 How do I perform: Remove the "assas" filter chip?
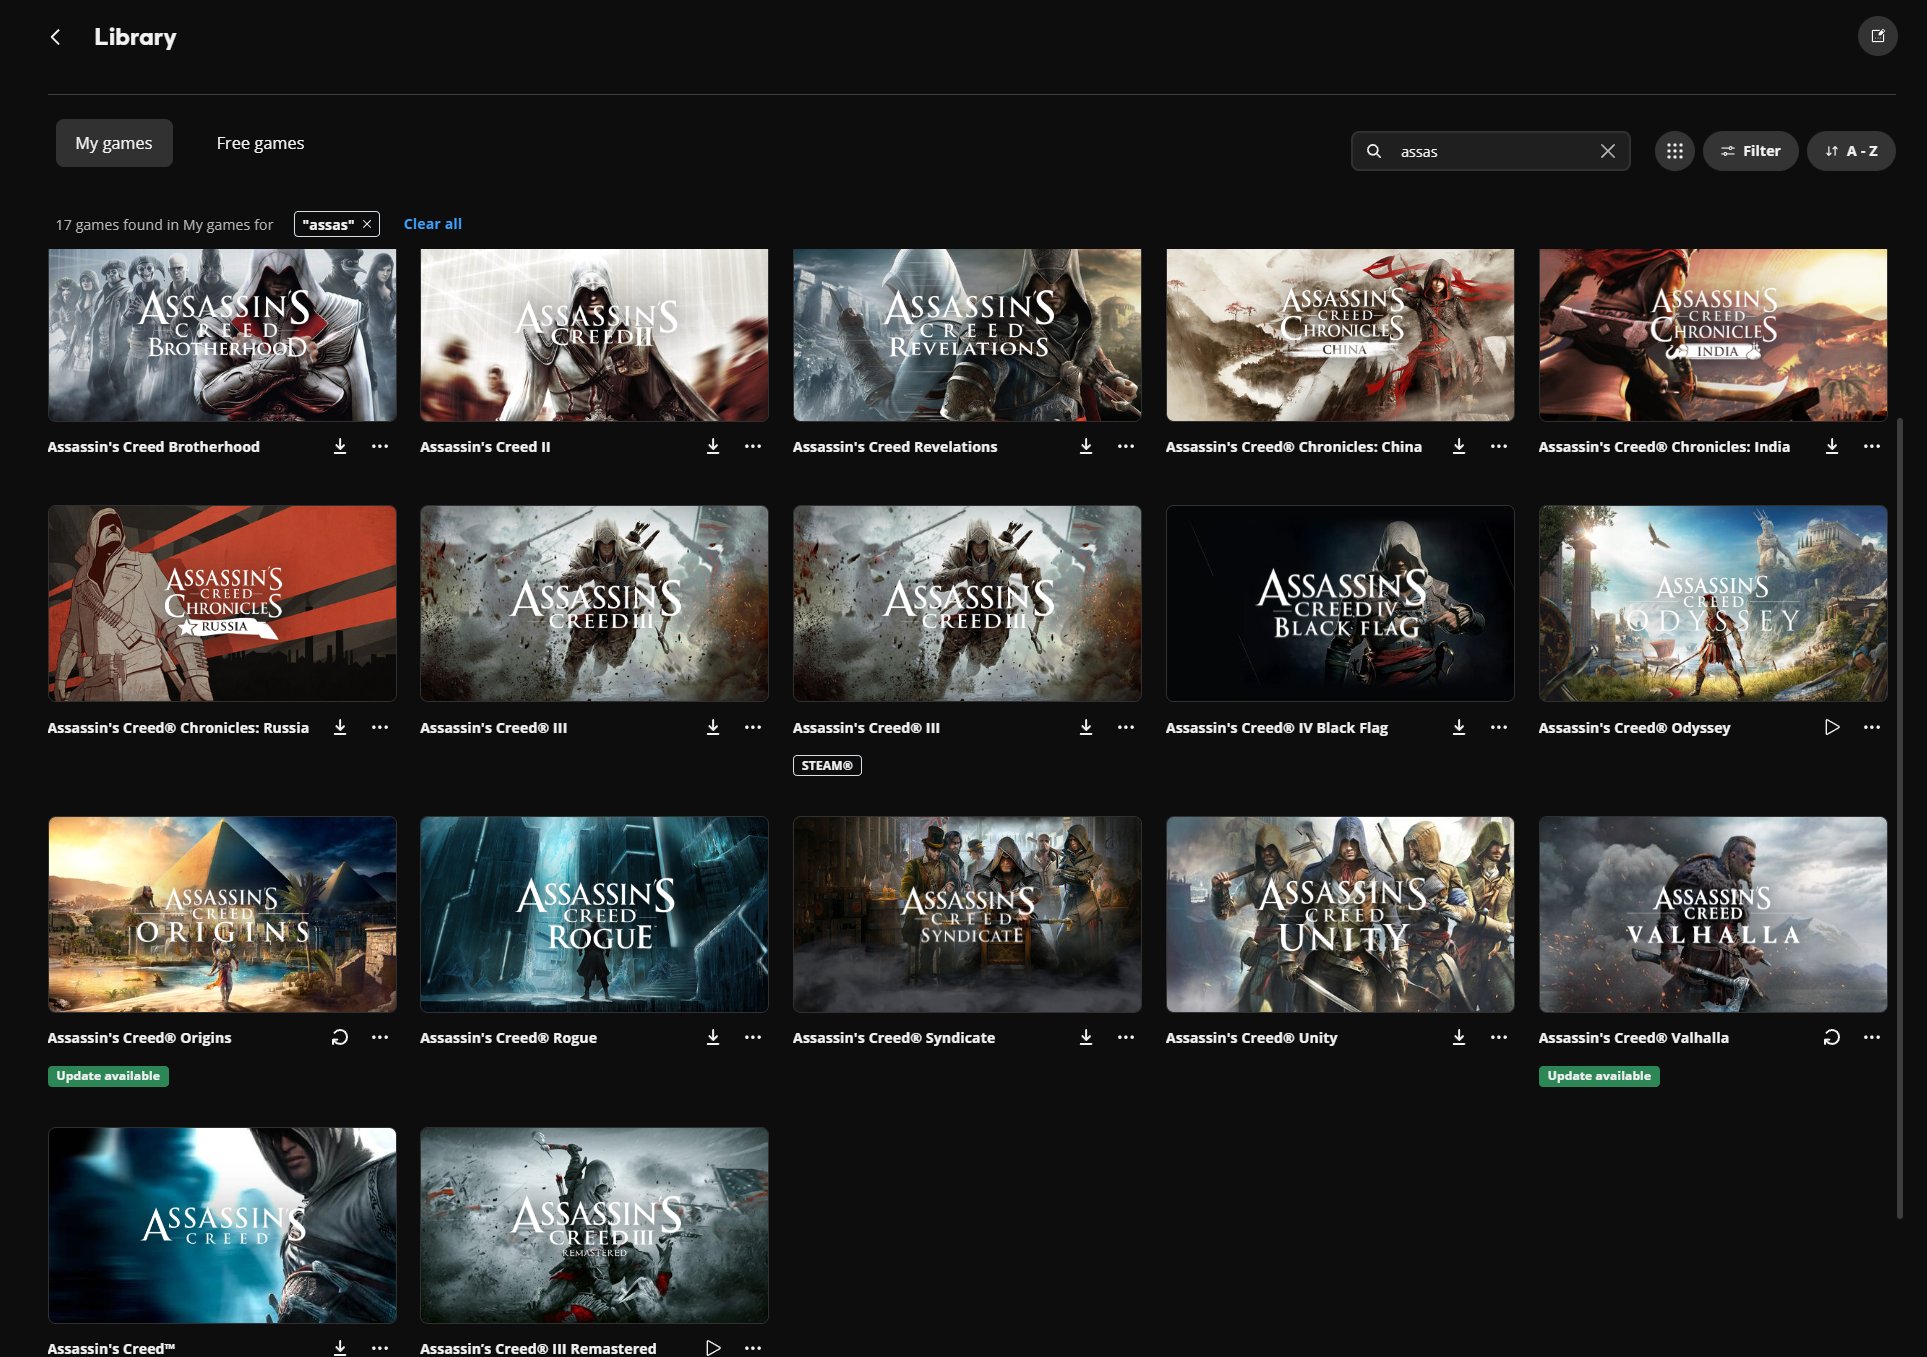[367, 224]
